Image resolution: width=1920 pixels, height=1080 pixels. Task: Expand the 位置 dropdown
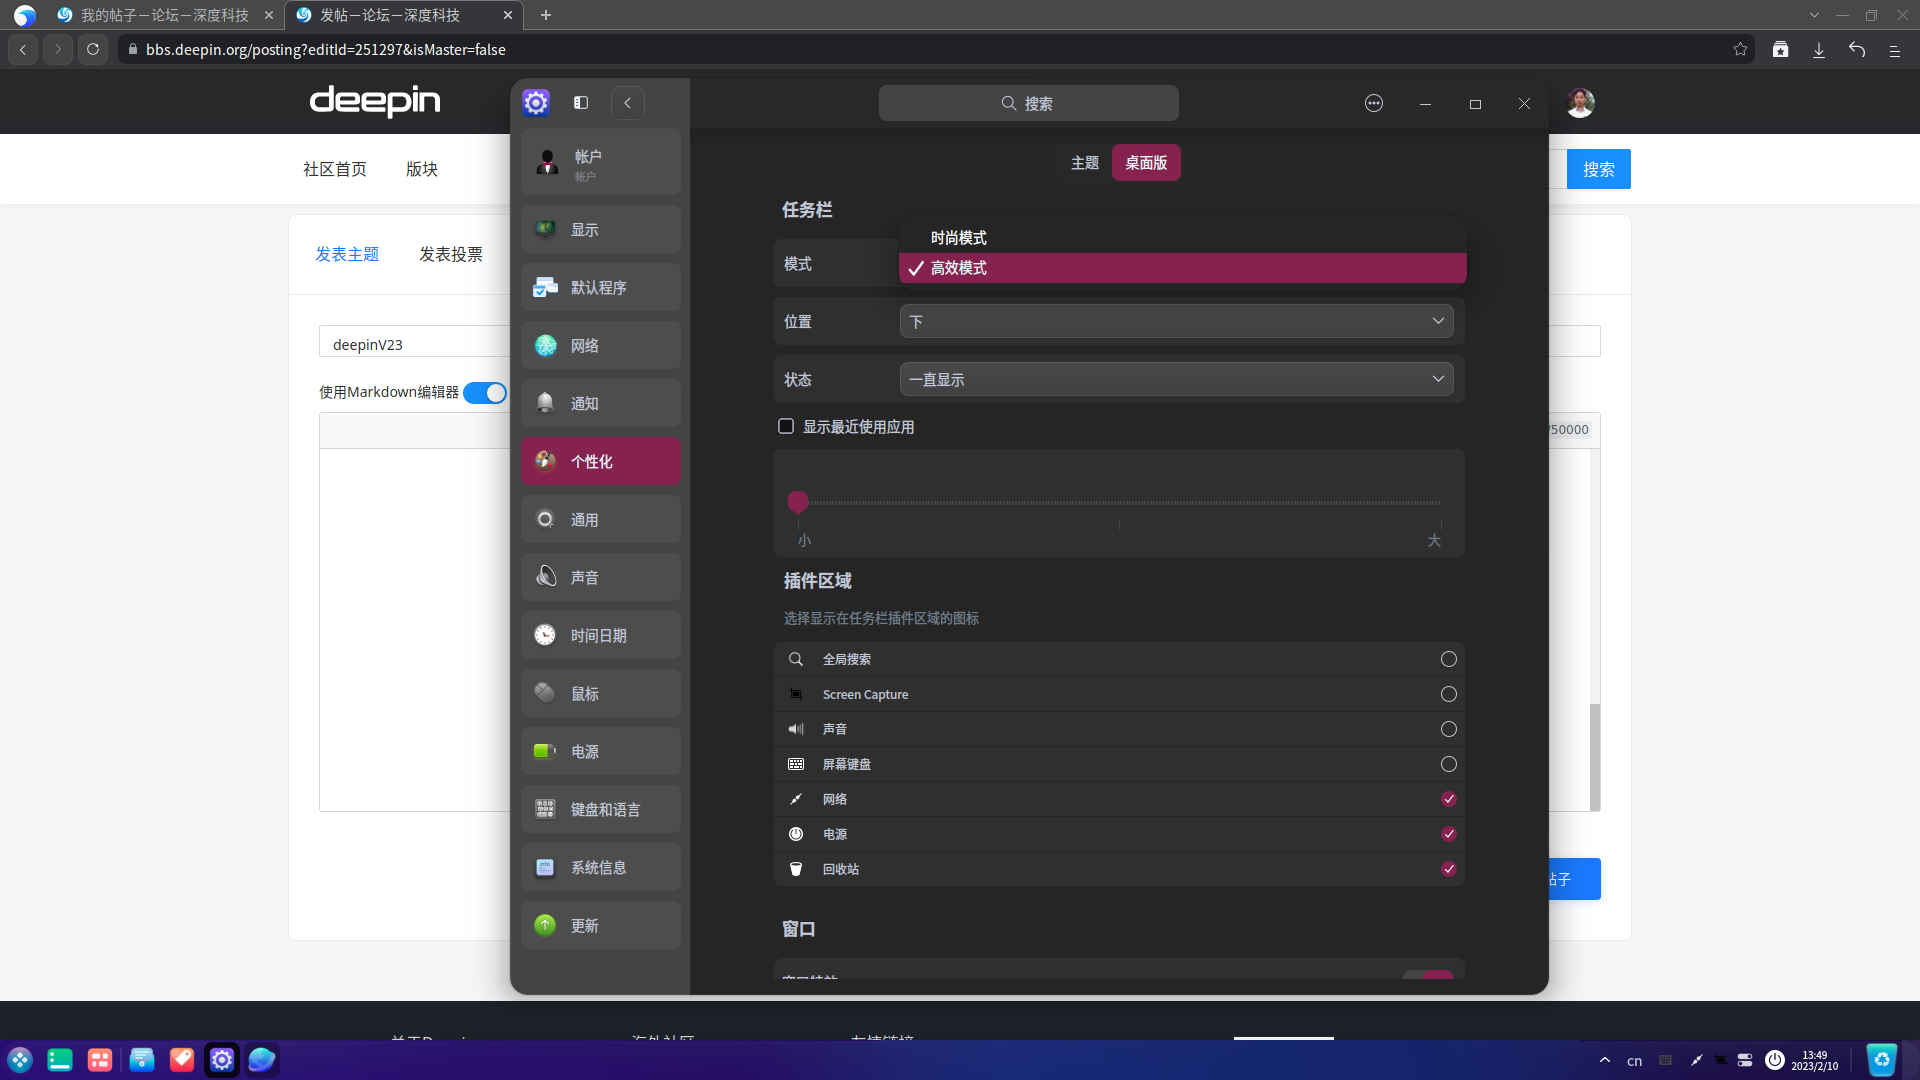(1176, 321)
